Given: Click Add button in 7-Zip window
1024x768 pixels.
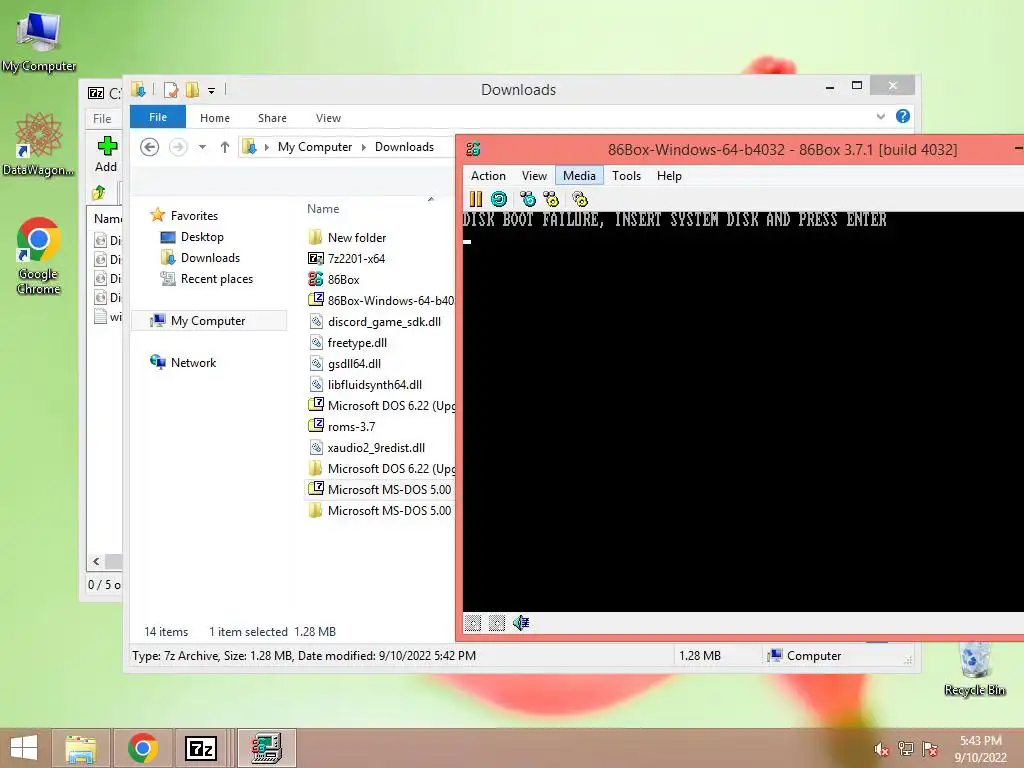Looking at the screenshot, I should pyautogui.click(x=106, y=154).
